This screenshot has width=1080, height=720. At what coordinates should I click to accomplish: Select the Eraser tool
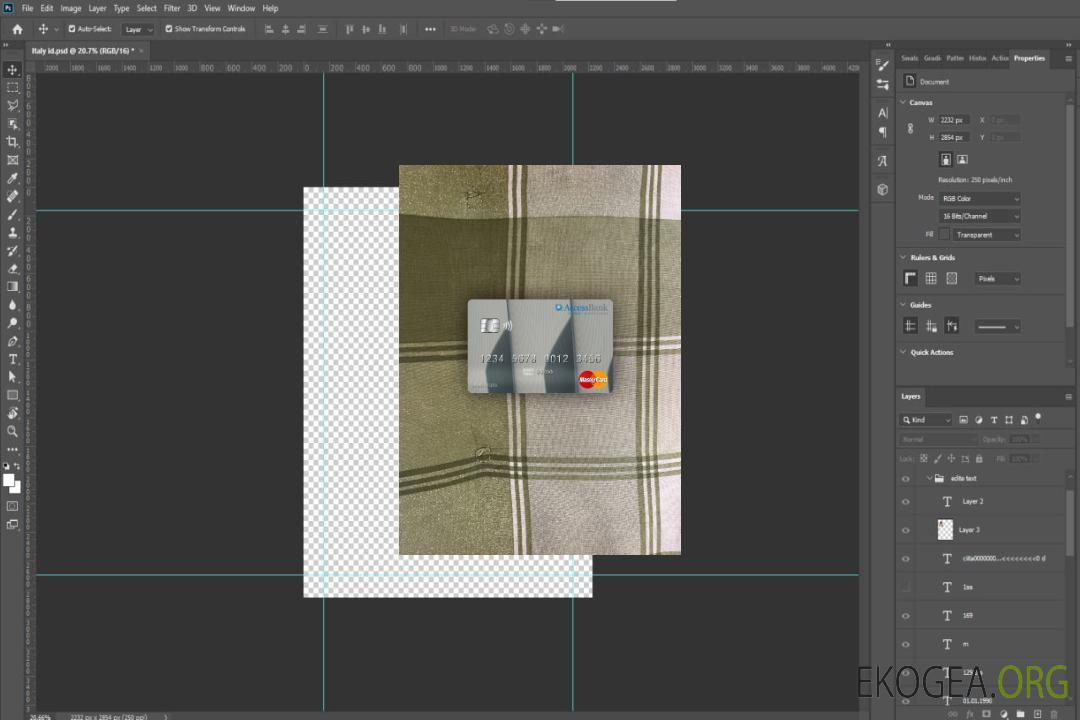point(12,268)
